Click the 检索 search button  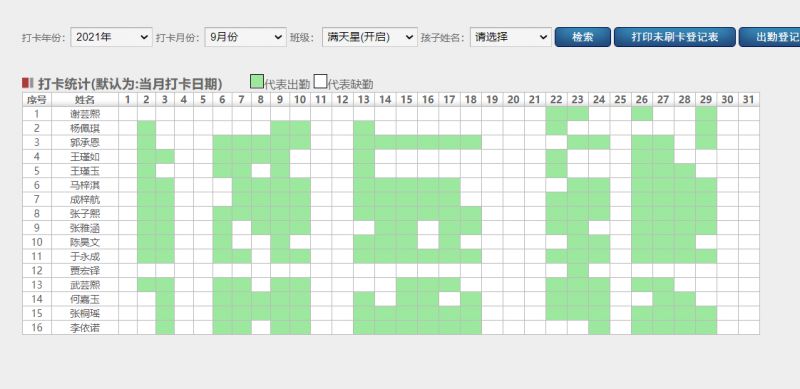583,37
